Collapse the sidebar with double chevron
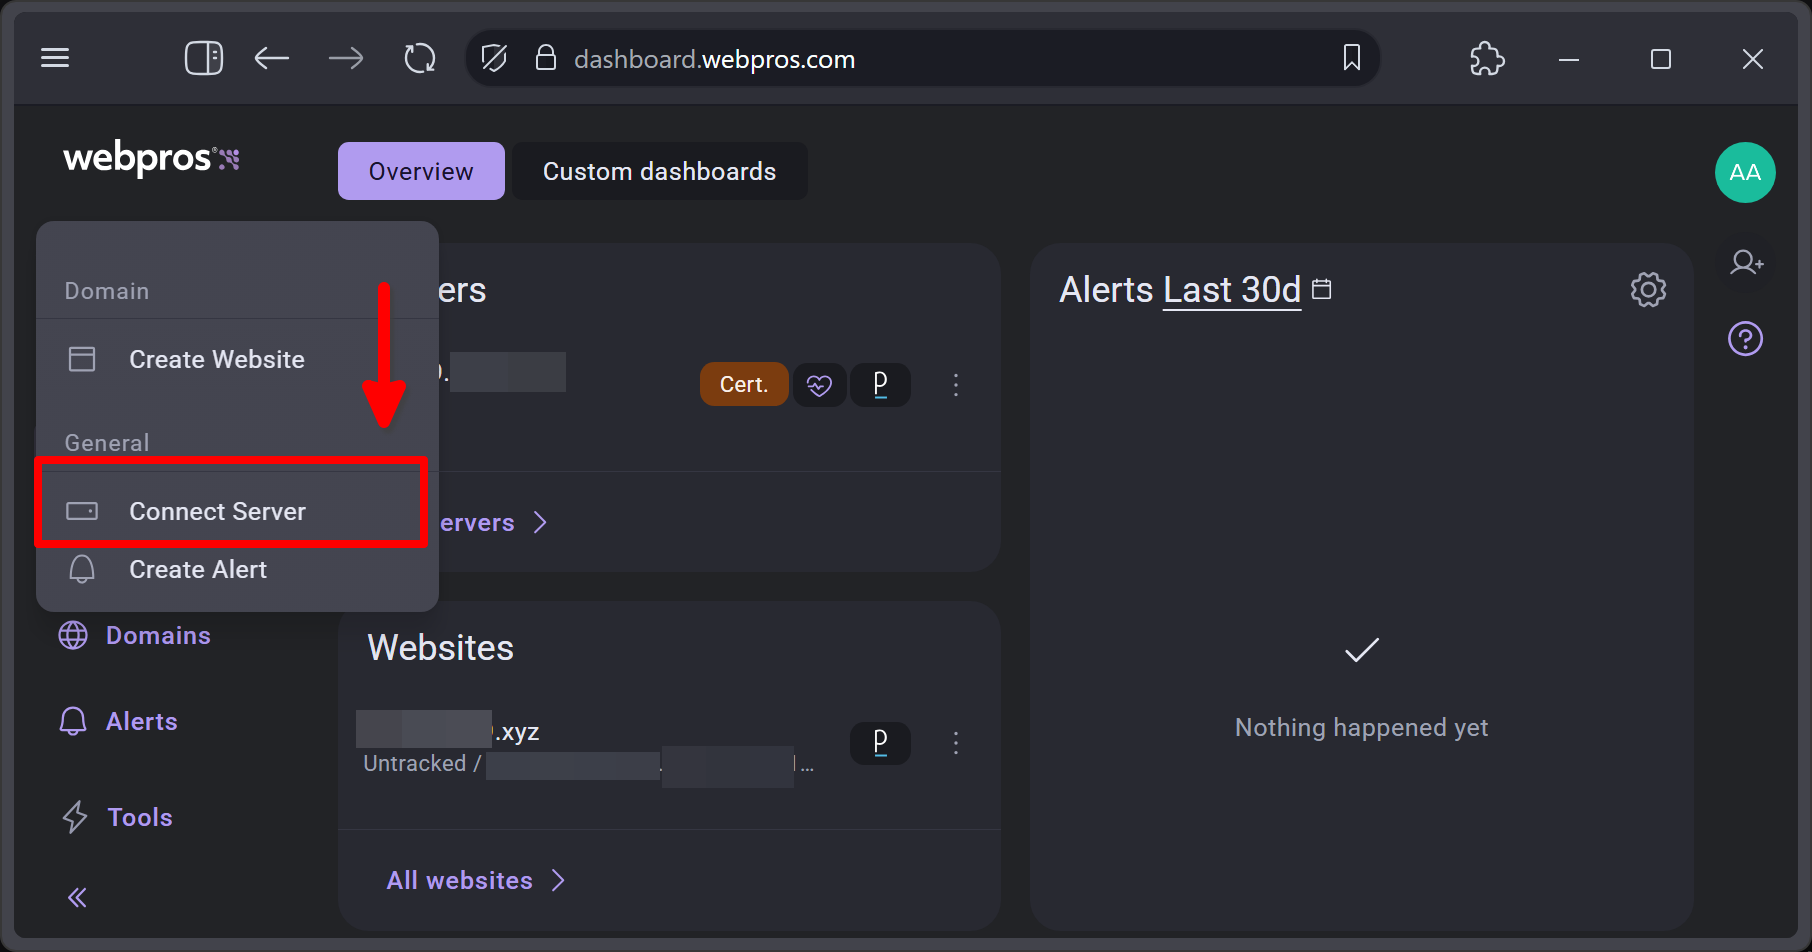Viewport: 1812px width, 952px height. [77, 897]
